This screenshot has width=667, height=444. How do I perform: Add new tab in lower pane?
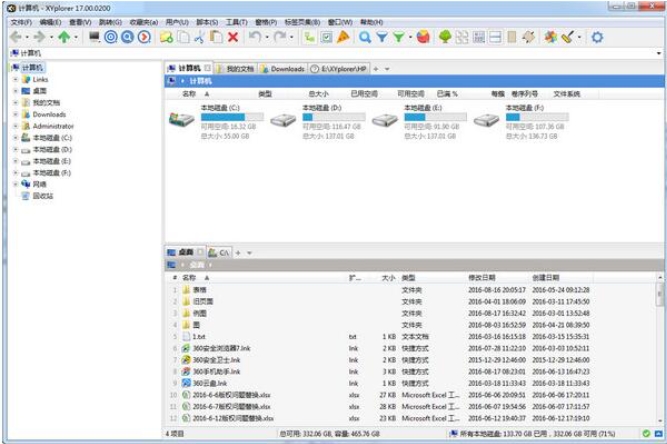tap(238, 253)
